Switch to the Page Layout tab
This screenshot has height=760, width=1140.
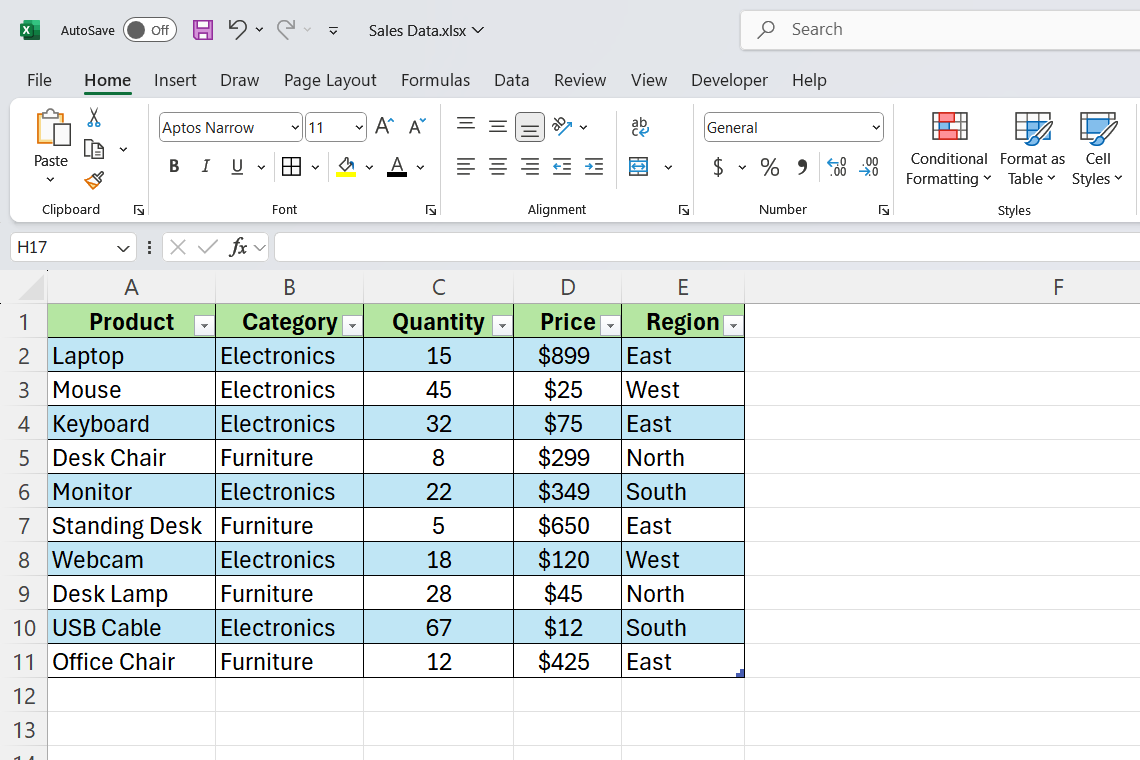tap(330, 80)
